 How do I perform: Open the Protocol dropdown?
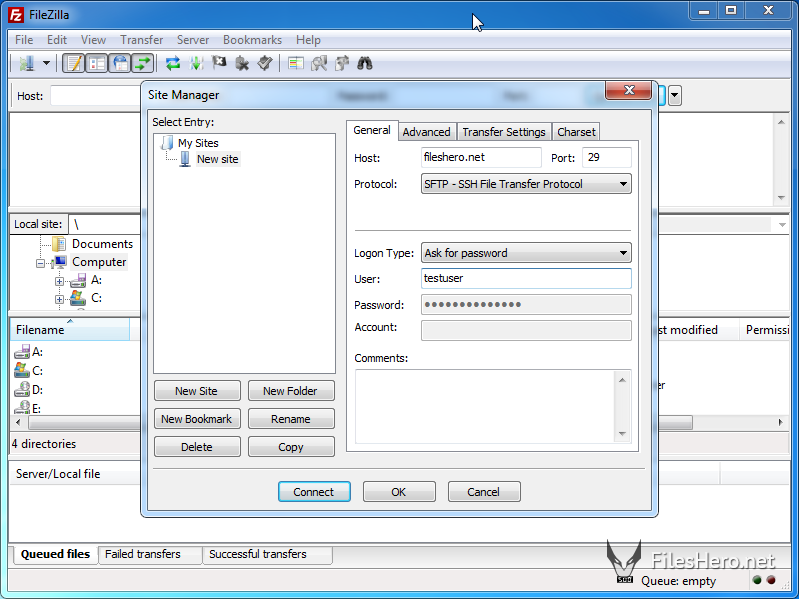pyautogui.click(x=526, y=184)
